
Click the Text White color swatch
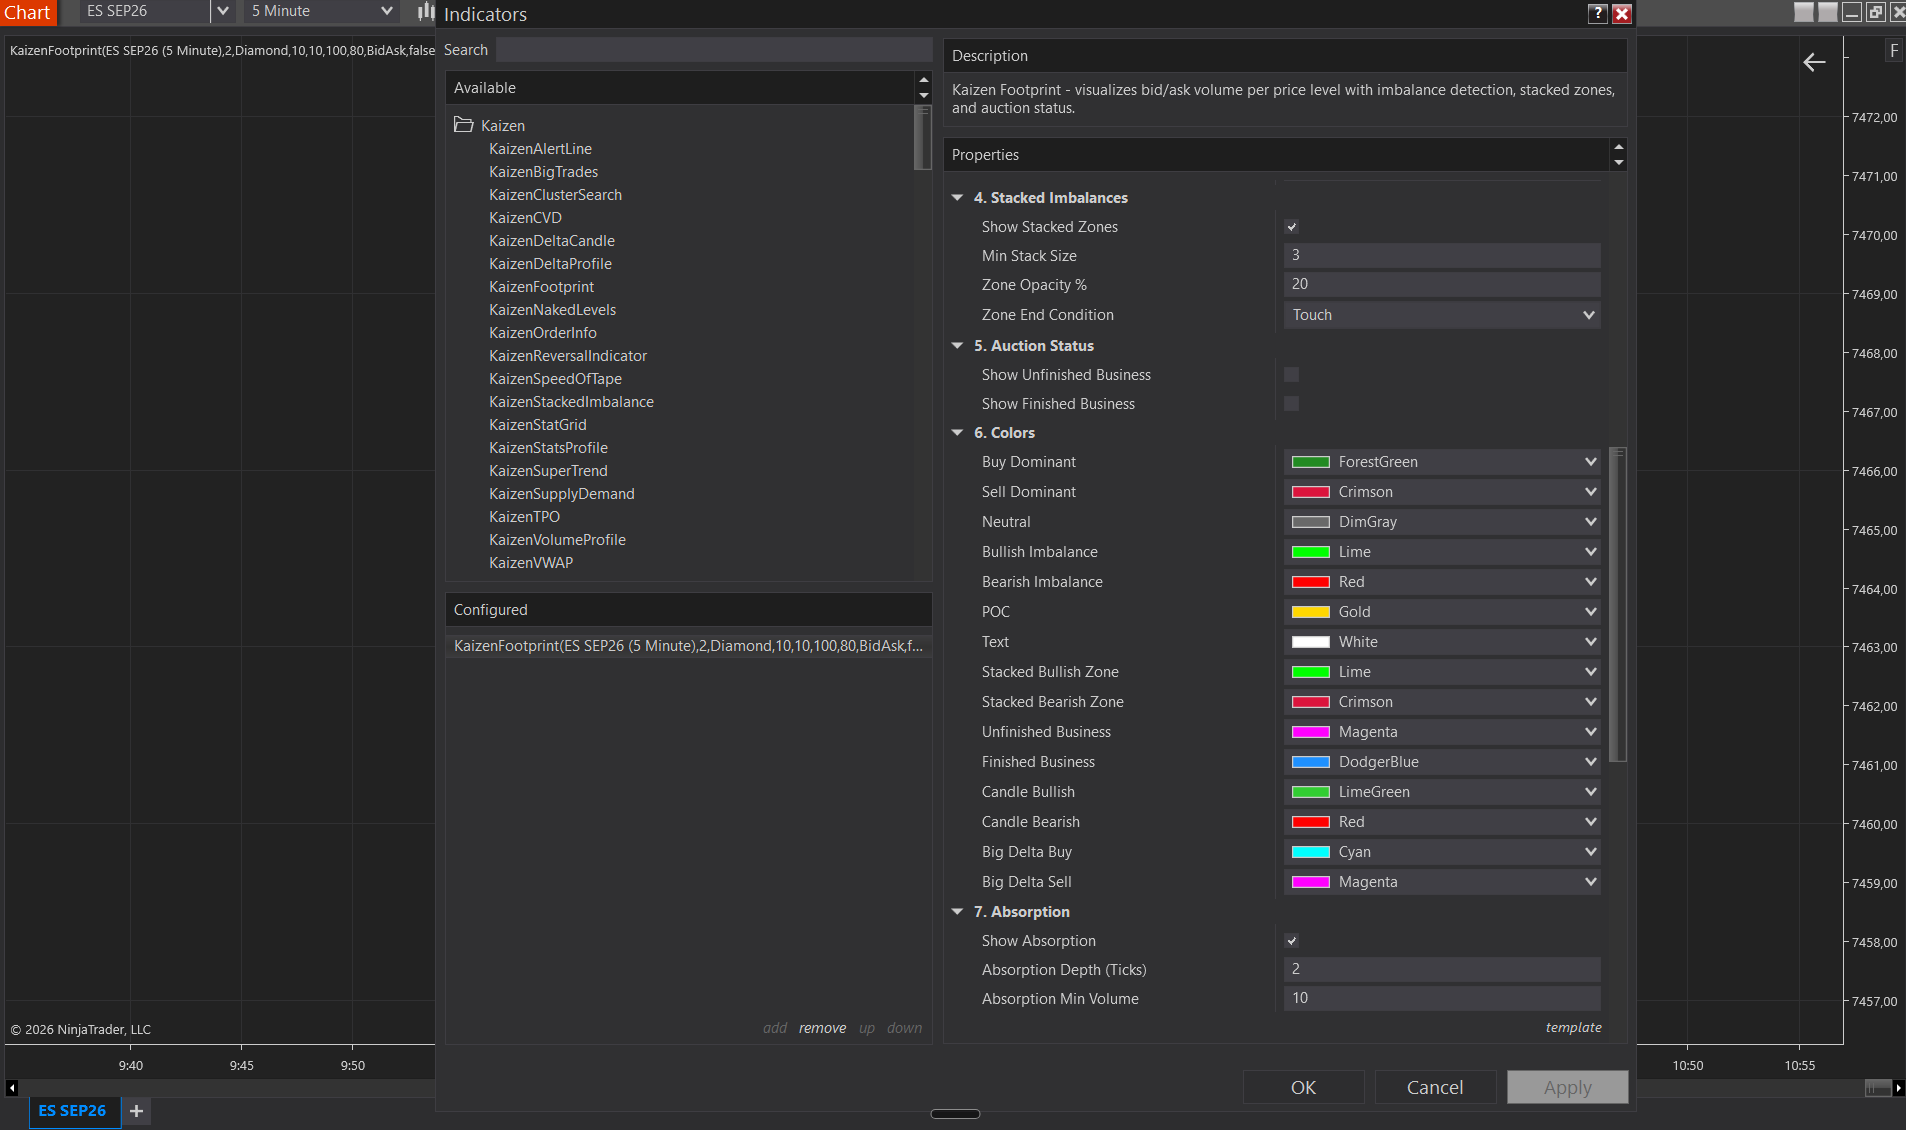1310,642
